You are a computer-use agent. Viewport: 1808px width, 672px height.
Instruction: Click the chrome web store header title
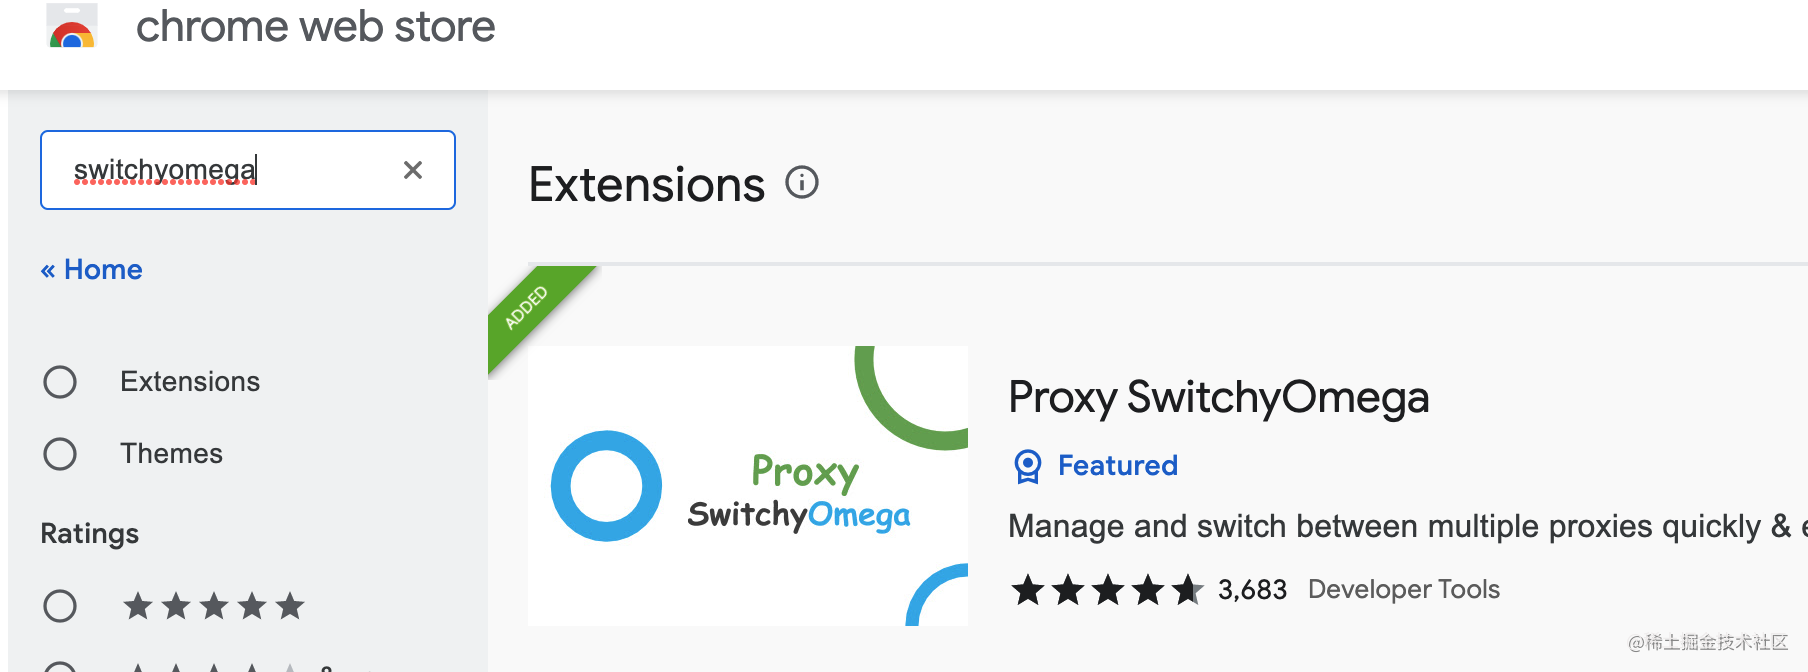[316, 27]
